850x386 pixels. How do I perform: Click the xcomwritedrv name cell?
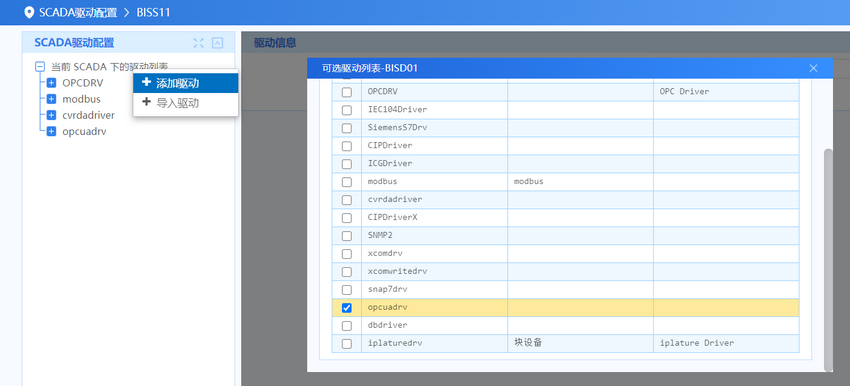(x=435, y=272)
